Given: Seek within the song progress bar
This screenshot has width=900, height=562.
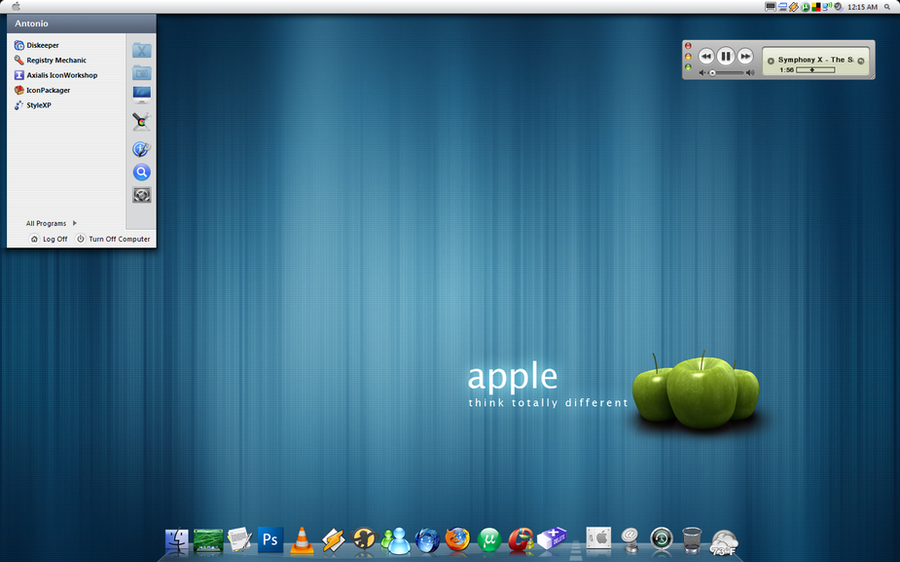Looking at the screenshot, I should [816, 70].
